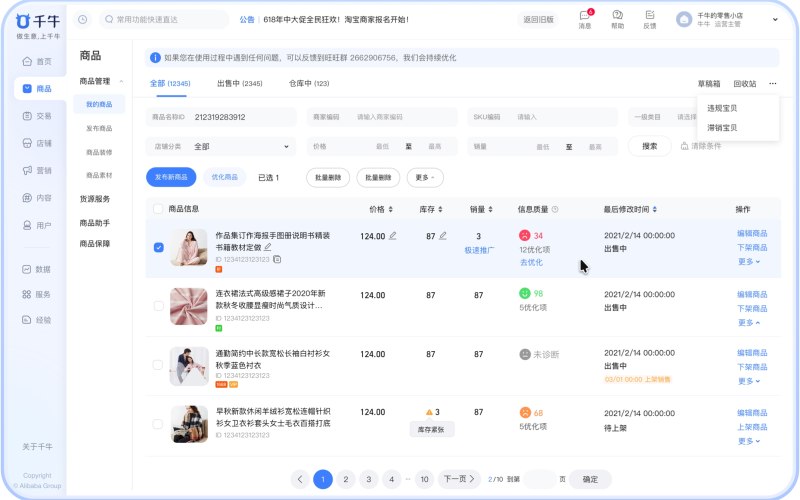The height and width of the screenshot is (500, 800).
Task: Click red sad face quality icon 34
Action: coord(524,235)
